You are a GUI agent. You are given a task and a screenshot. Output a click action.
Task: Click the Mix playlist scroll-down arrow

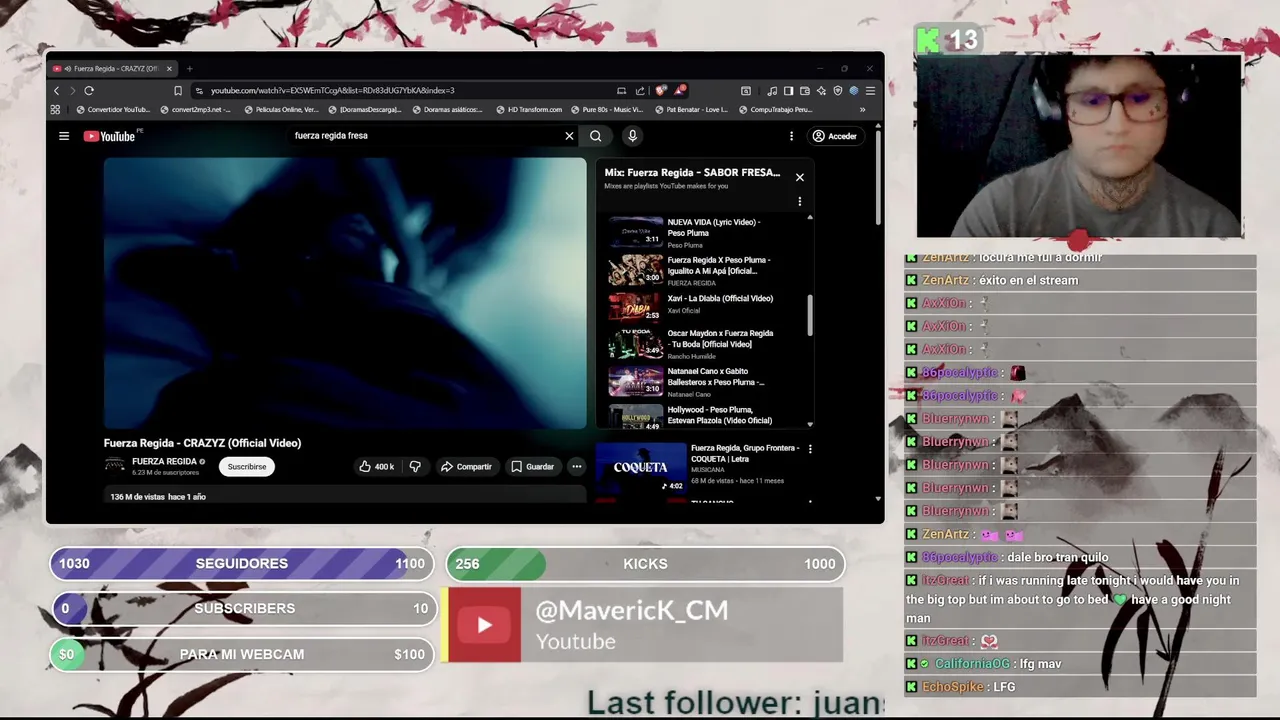(810, 424)
